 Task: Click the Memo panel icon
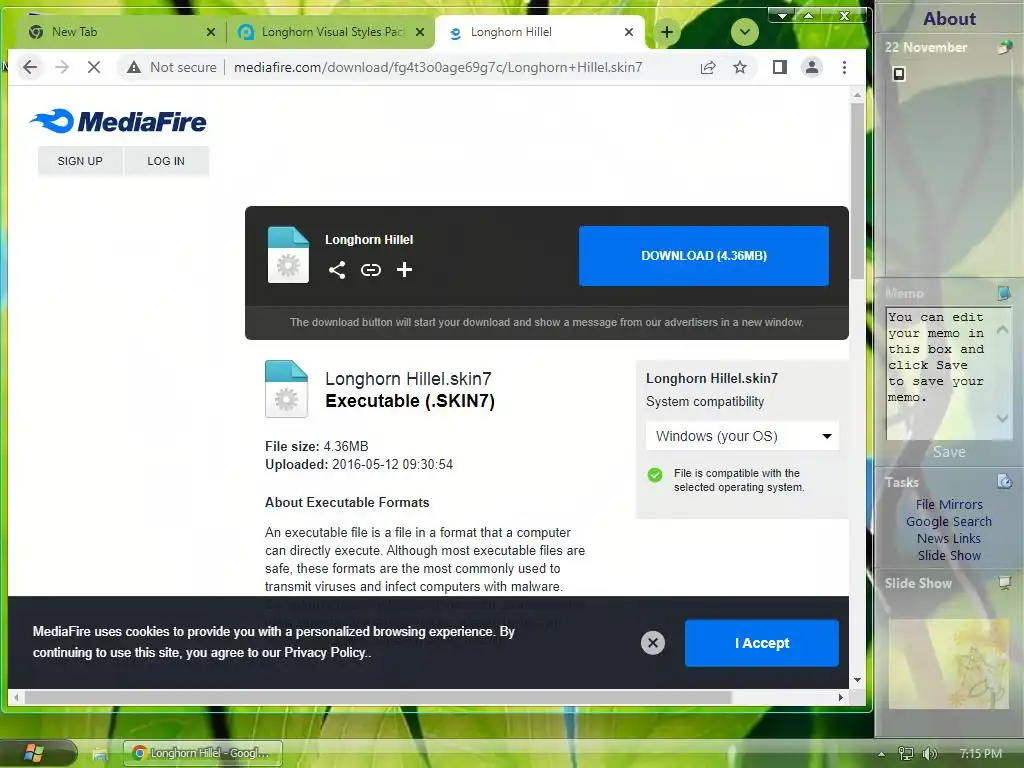pos(1004,293)
